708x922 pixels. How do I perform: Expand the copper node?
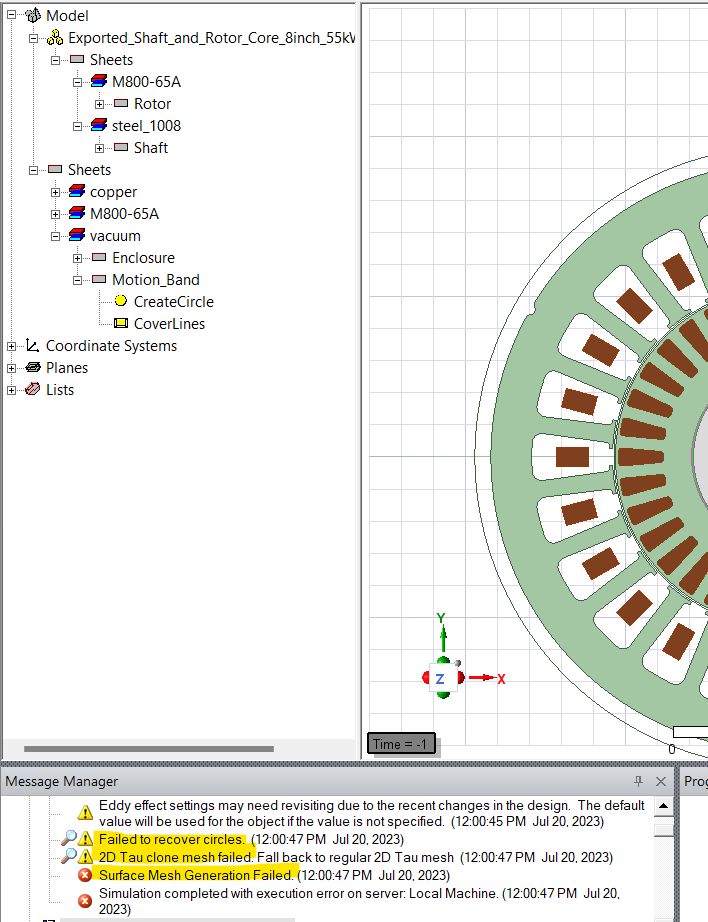click(55, 192)
